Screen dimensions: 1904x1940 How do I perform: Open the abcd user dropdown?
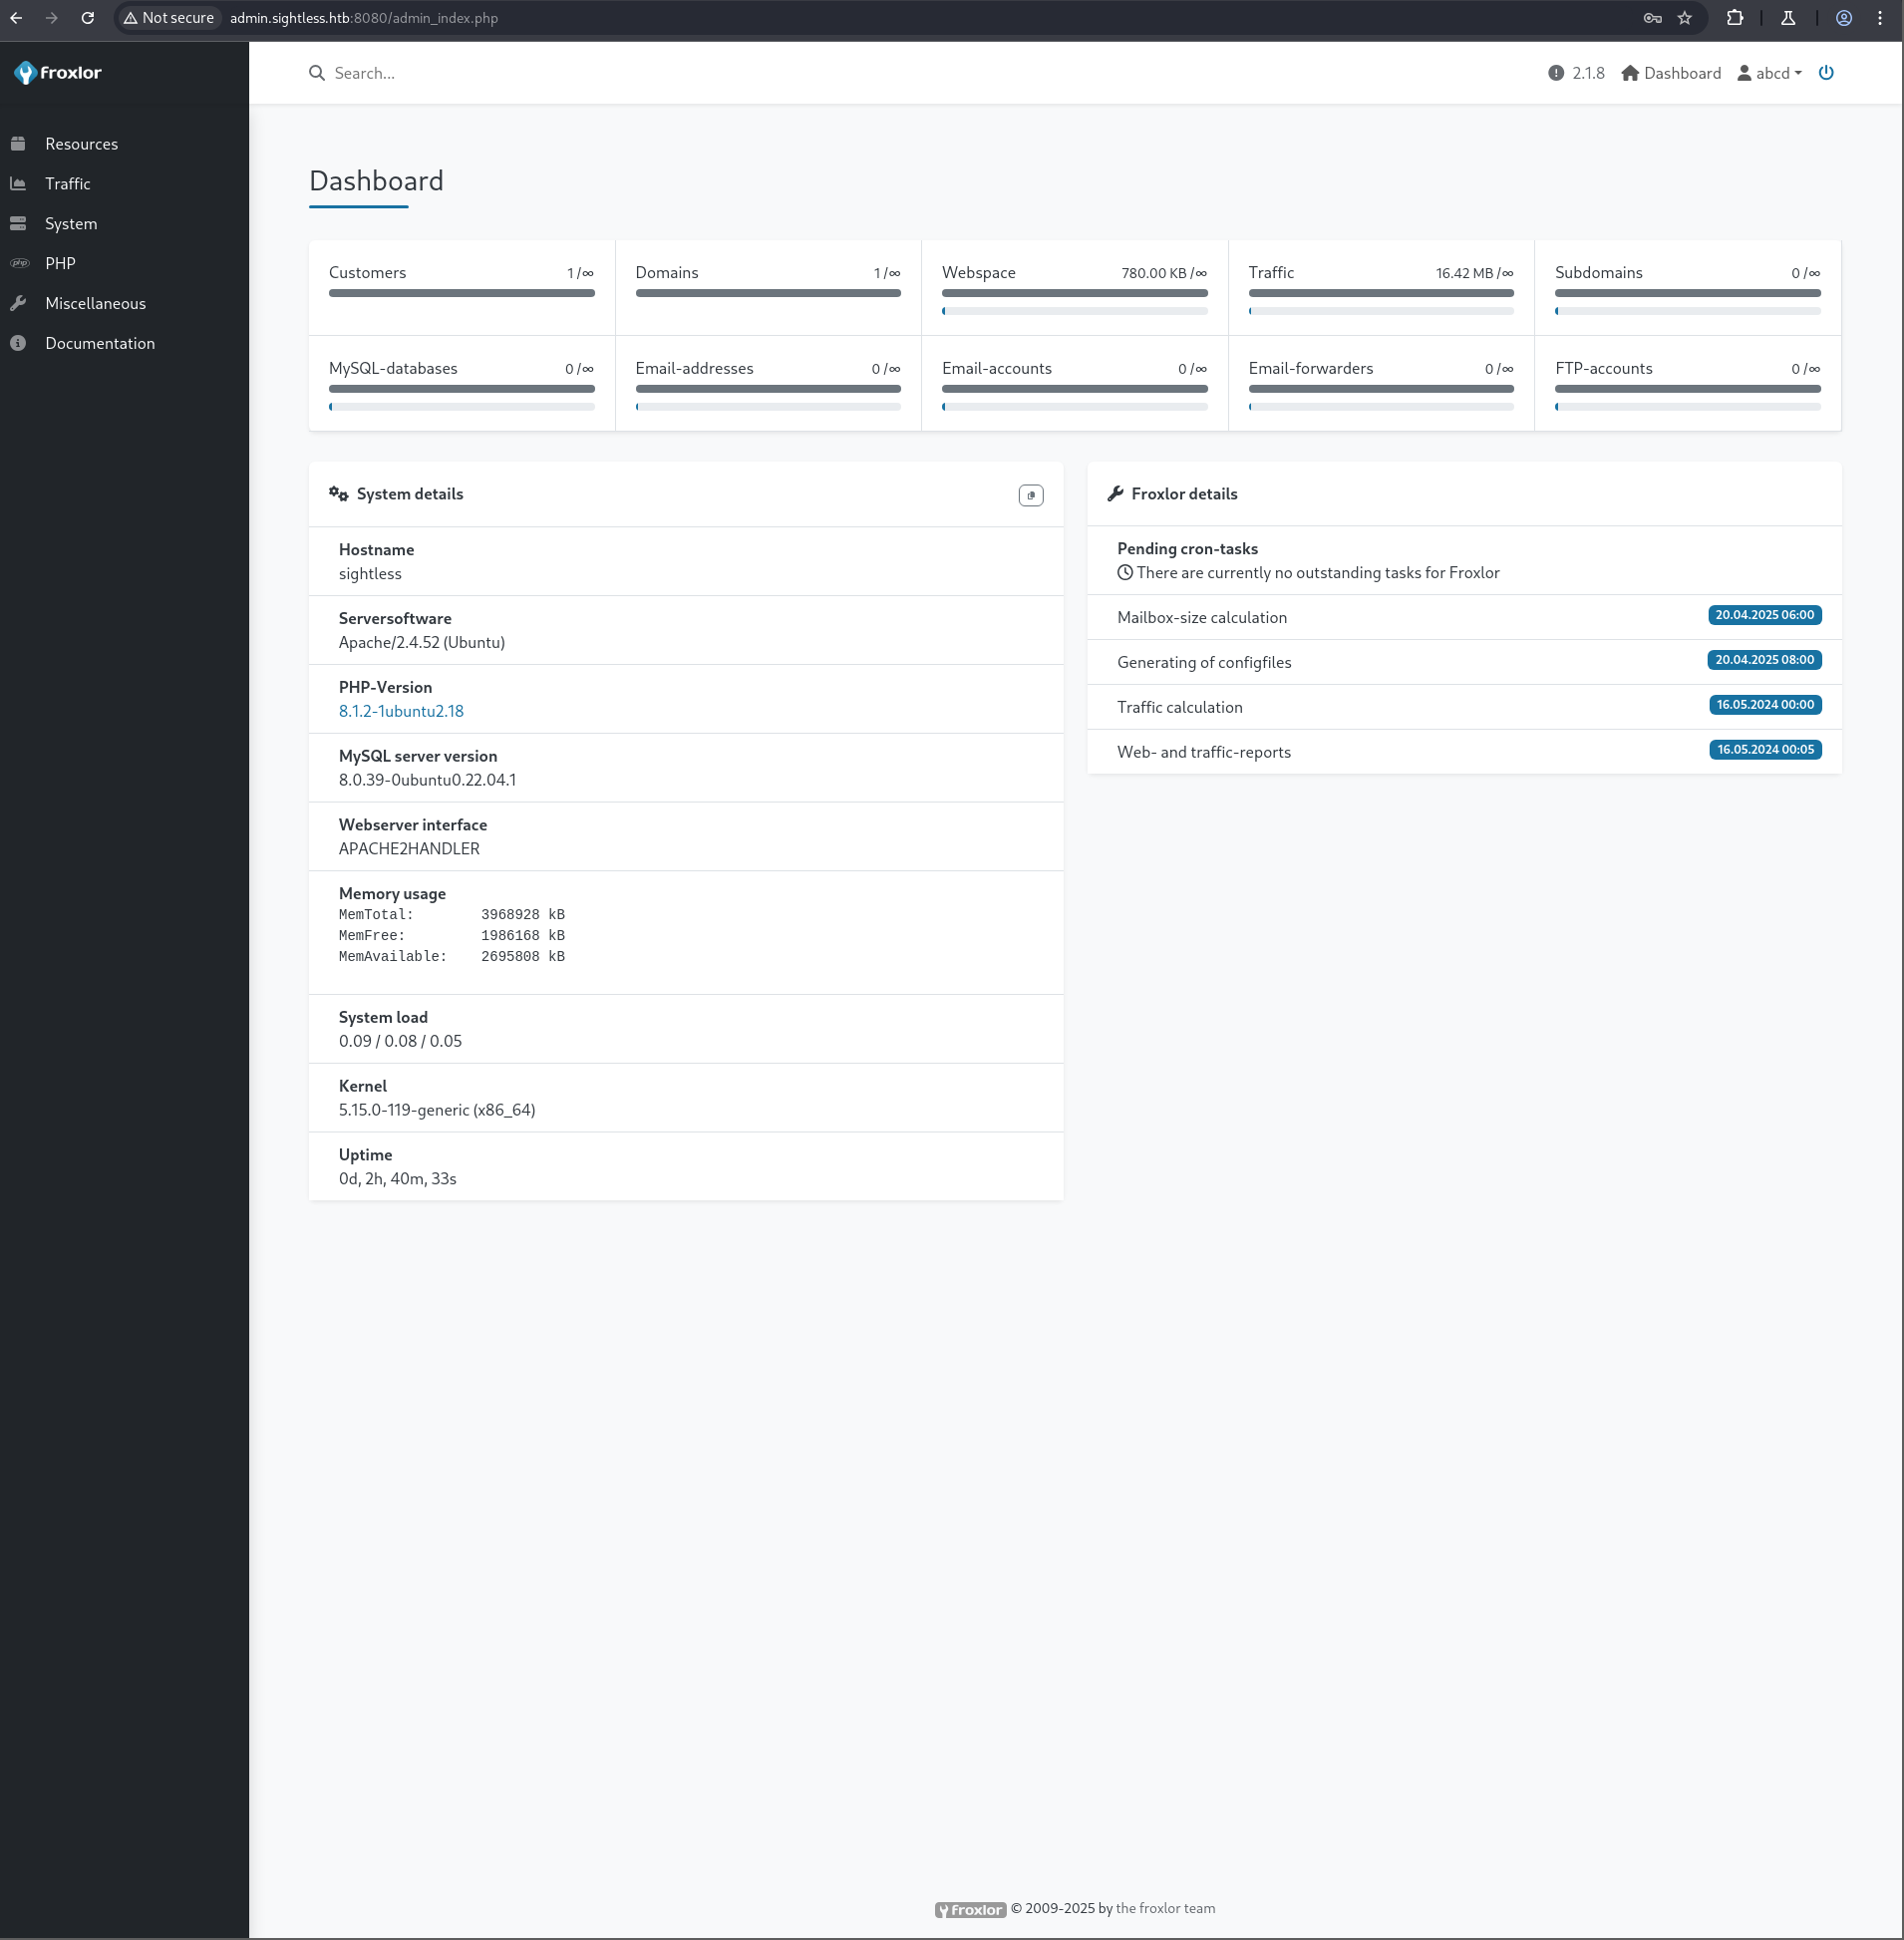[1768, 73]
